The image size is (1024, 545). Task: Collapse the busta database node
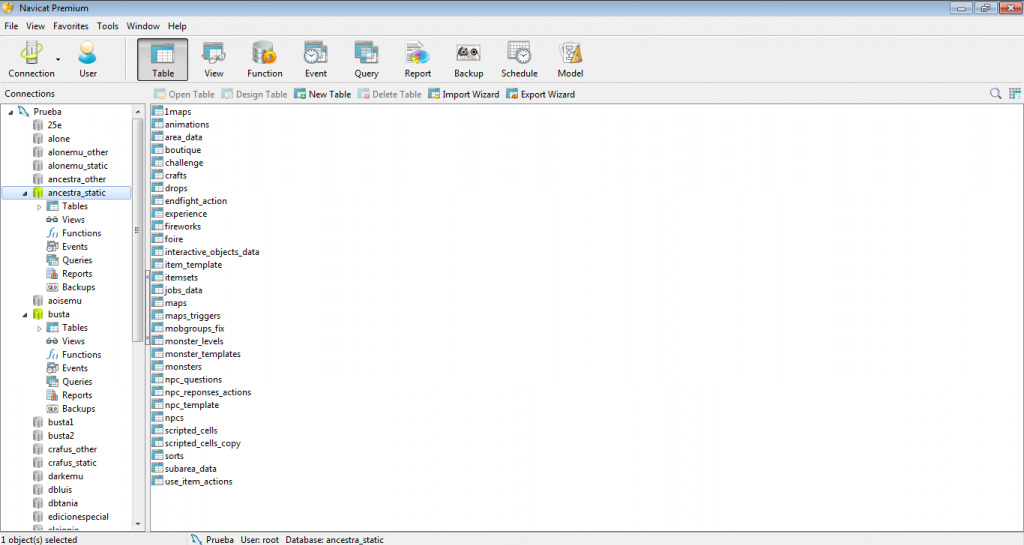tap(25, 315)
